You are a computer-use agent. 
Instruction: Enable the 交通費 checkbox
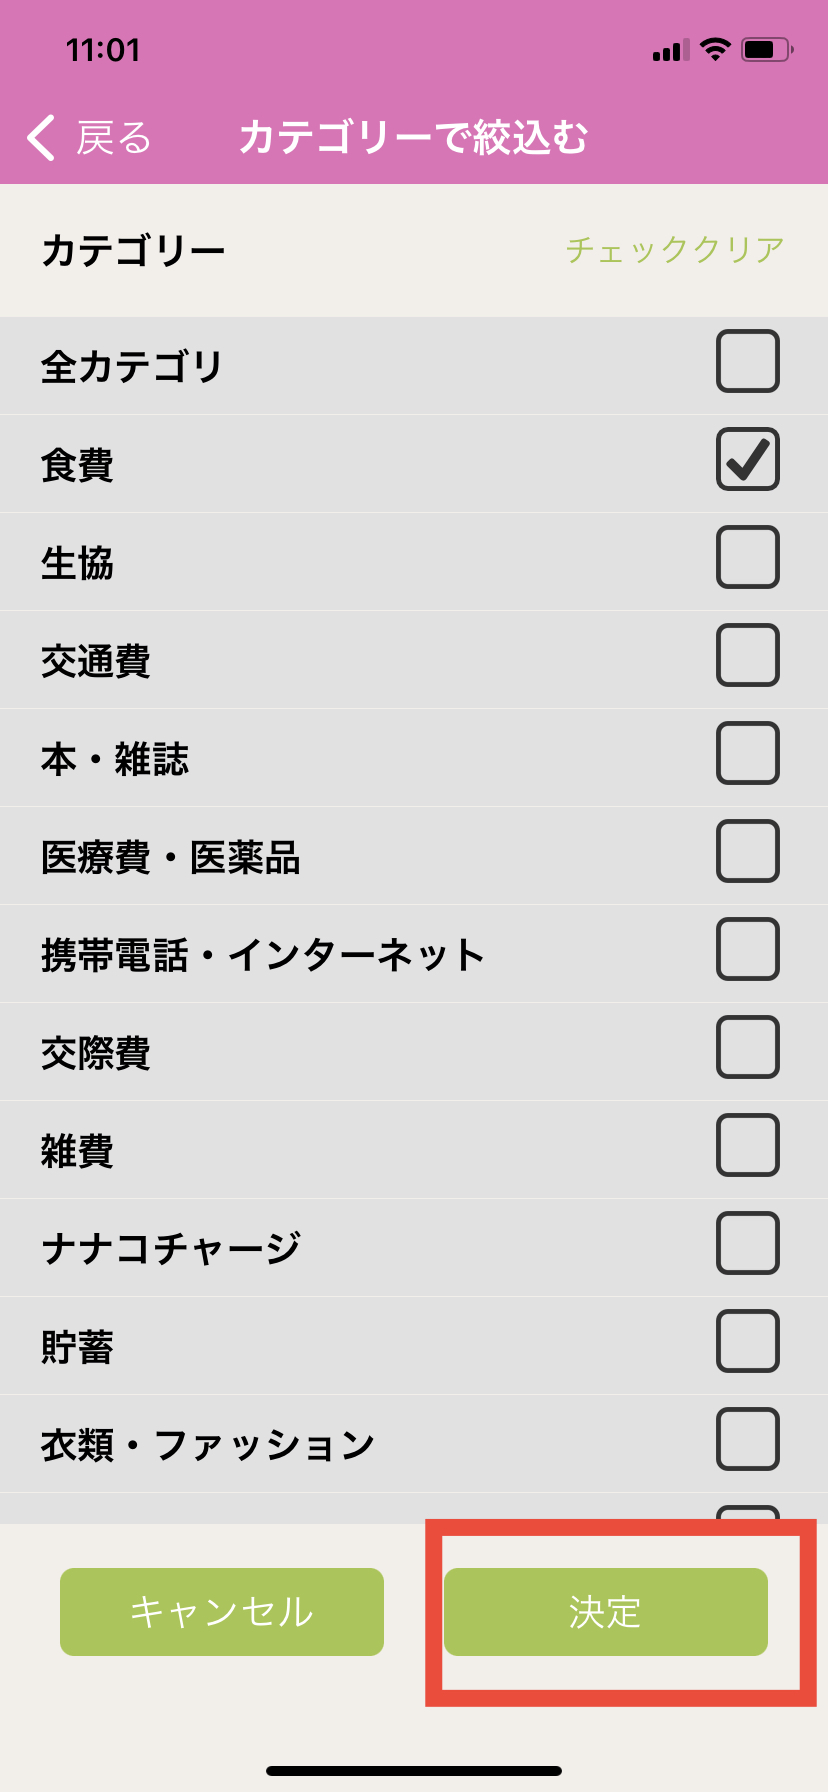[x=747, y=655]
